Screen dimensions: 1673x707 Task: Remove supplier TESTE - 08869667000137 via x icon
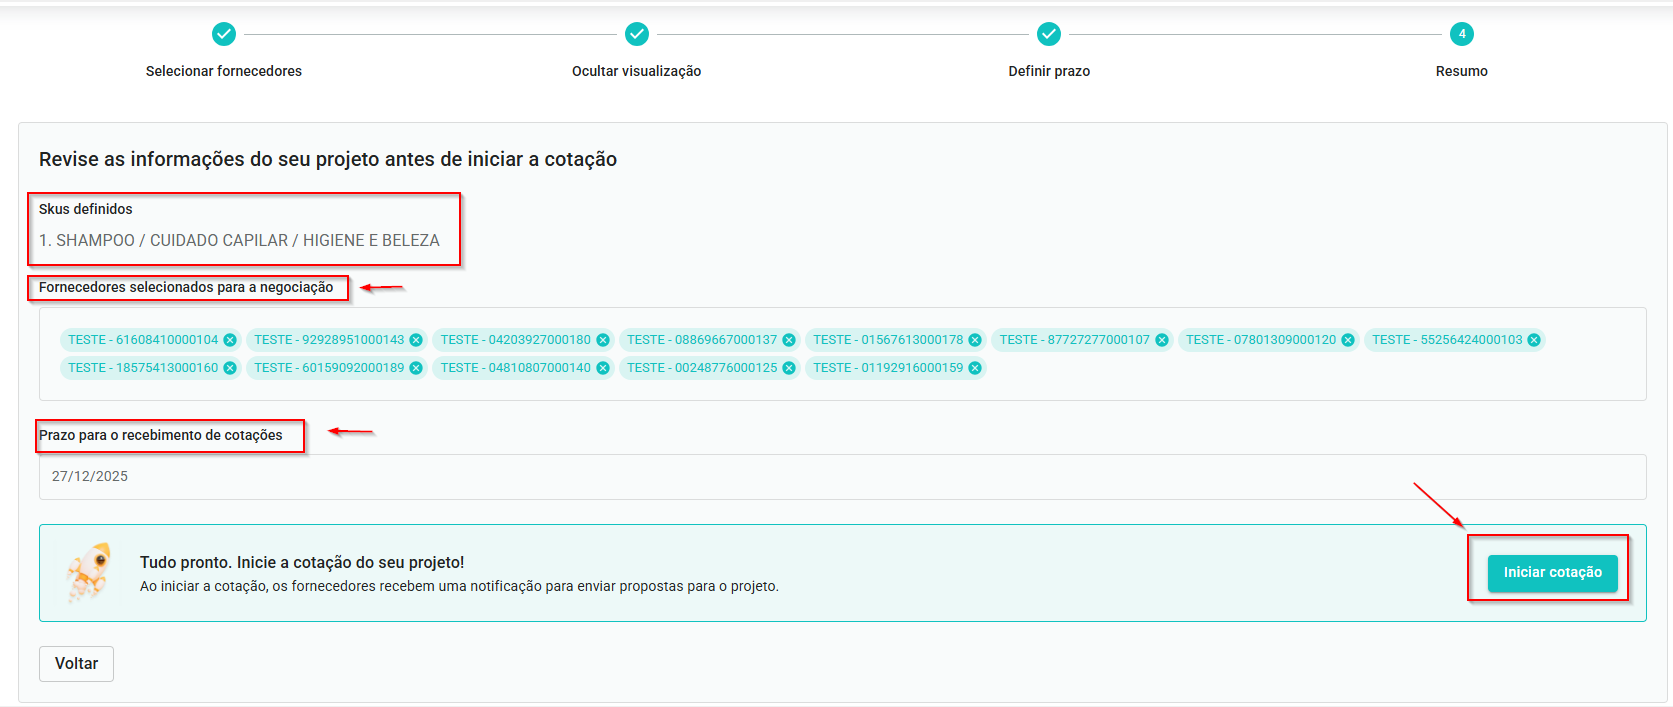click(789, 340)
